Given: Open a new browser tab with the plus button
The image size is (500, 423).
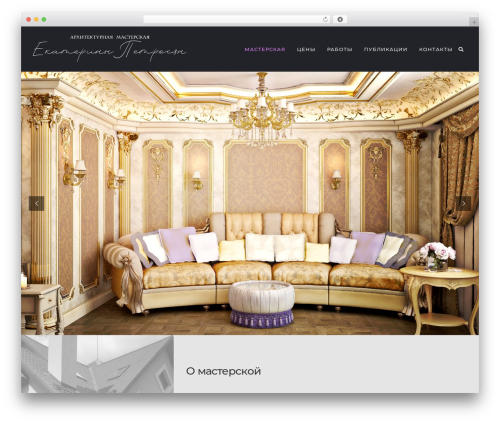Looking at the screenshot, I should tap(474, 22).
